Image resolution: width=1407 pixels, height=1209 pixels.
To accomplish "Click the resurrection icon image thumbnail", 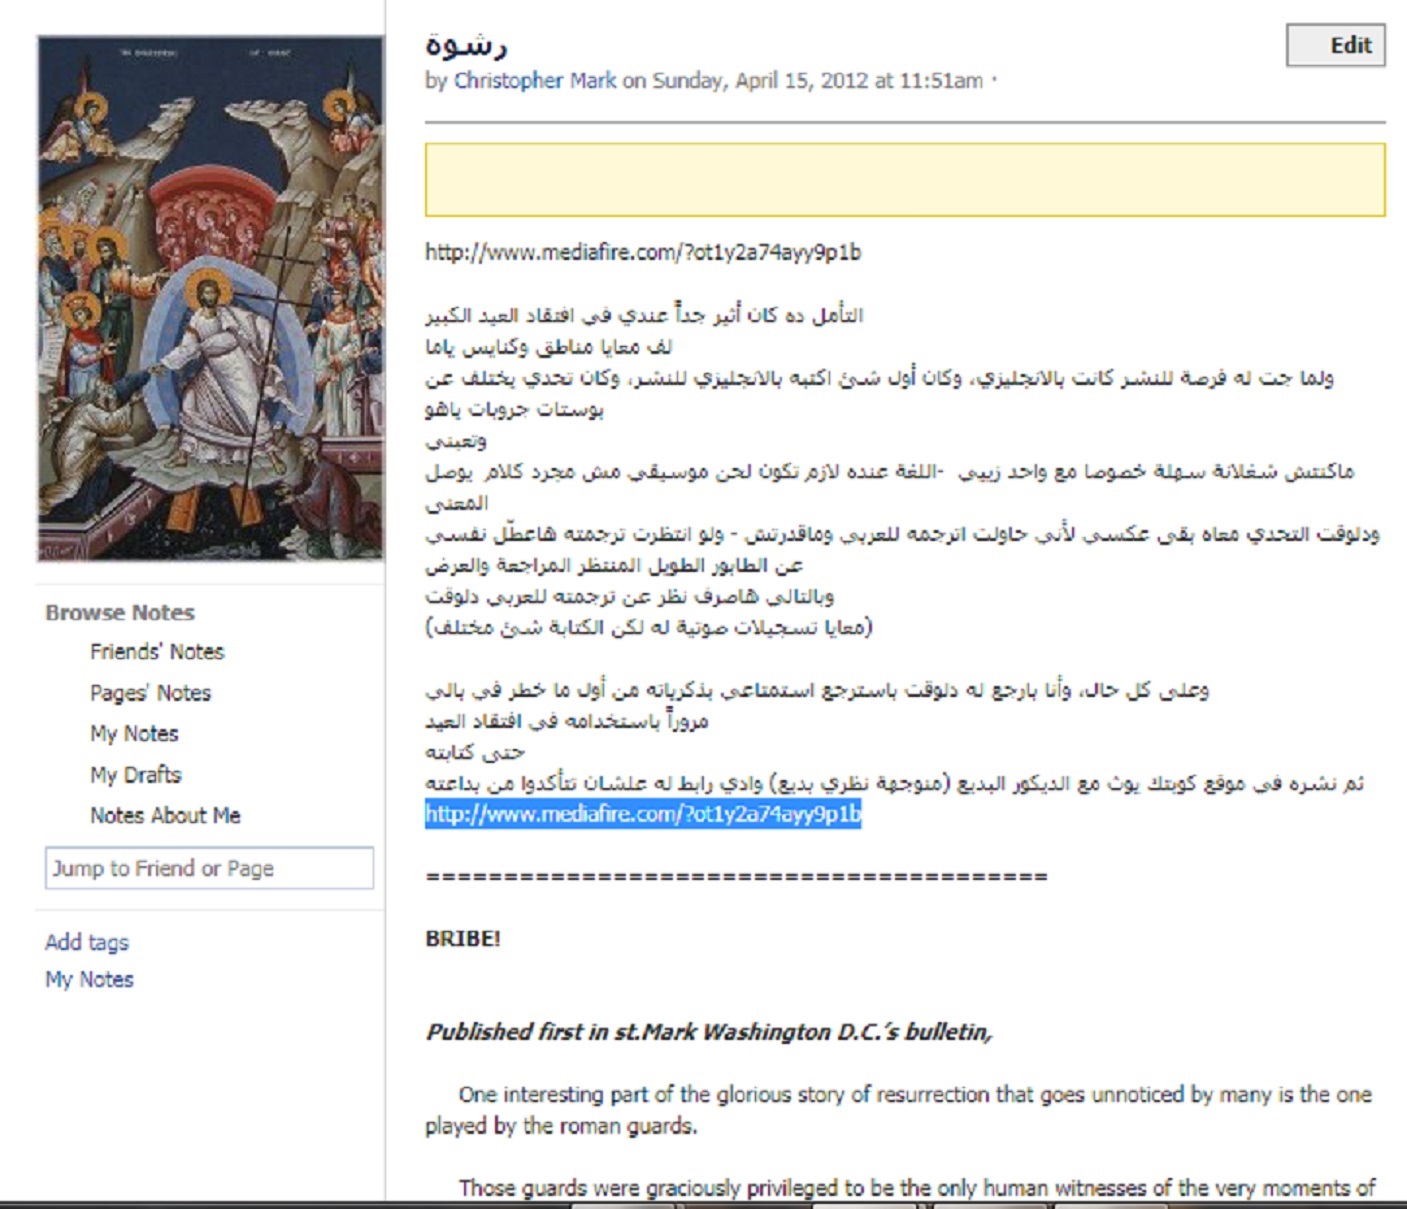I will tap(210, 298).
